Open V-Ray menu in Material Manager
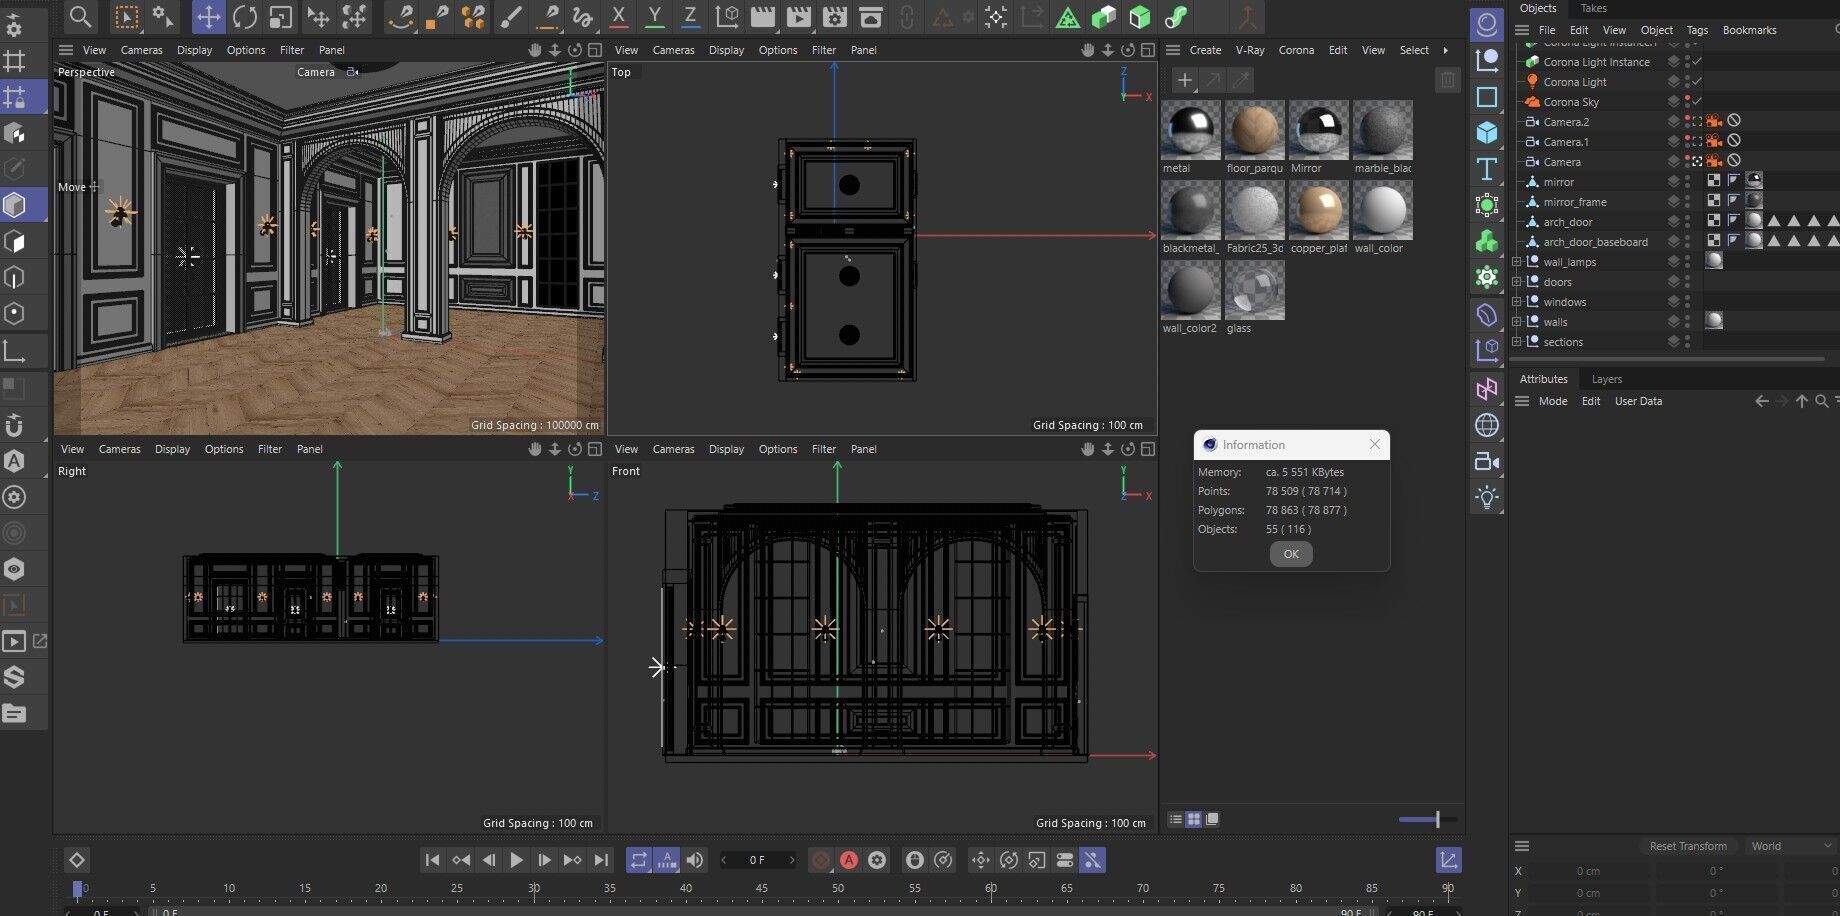Image resolution: width=1840 pixels, height=916 pixels. [x=1250, y=50]
